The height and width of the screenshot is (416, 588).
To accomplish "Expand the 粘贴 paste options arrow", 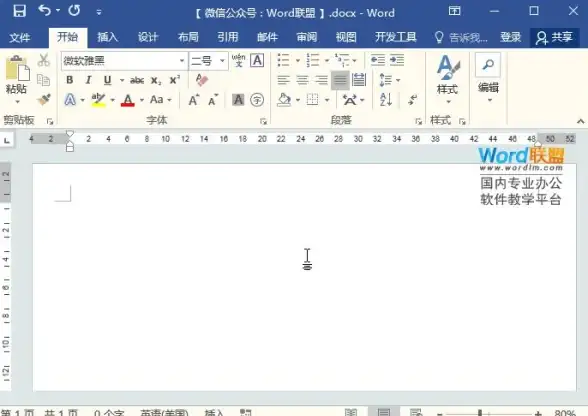I will coord(17,102).
